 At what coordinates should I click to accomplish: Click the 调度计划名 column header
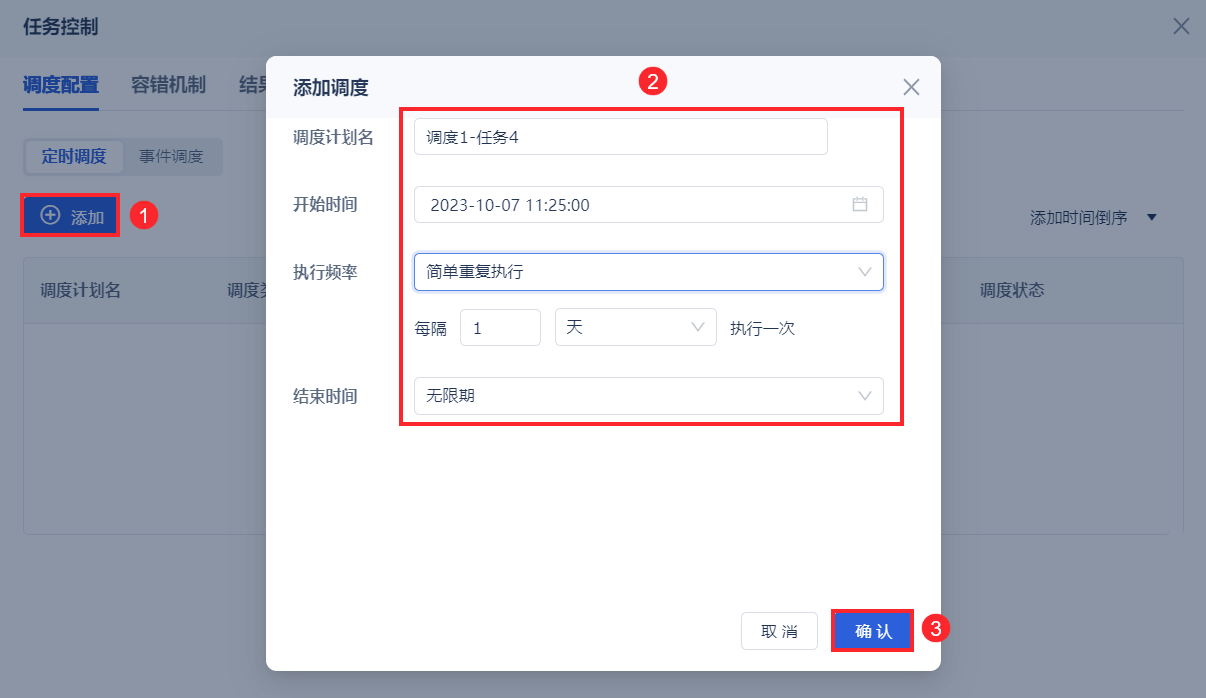pyautogui.click(x=81, y=290)
